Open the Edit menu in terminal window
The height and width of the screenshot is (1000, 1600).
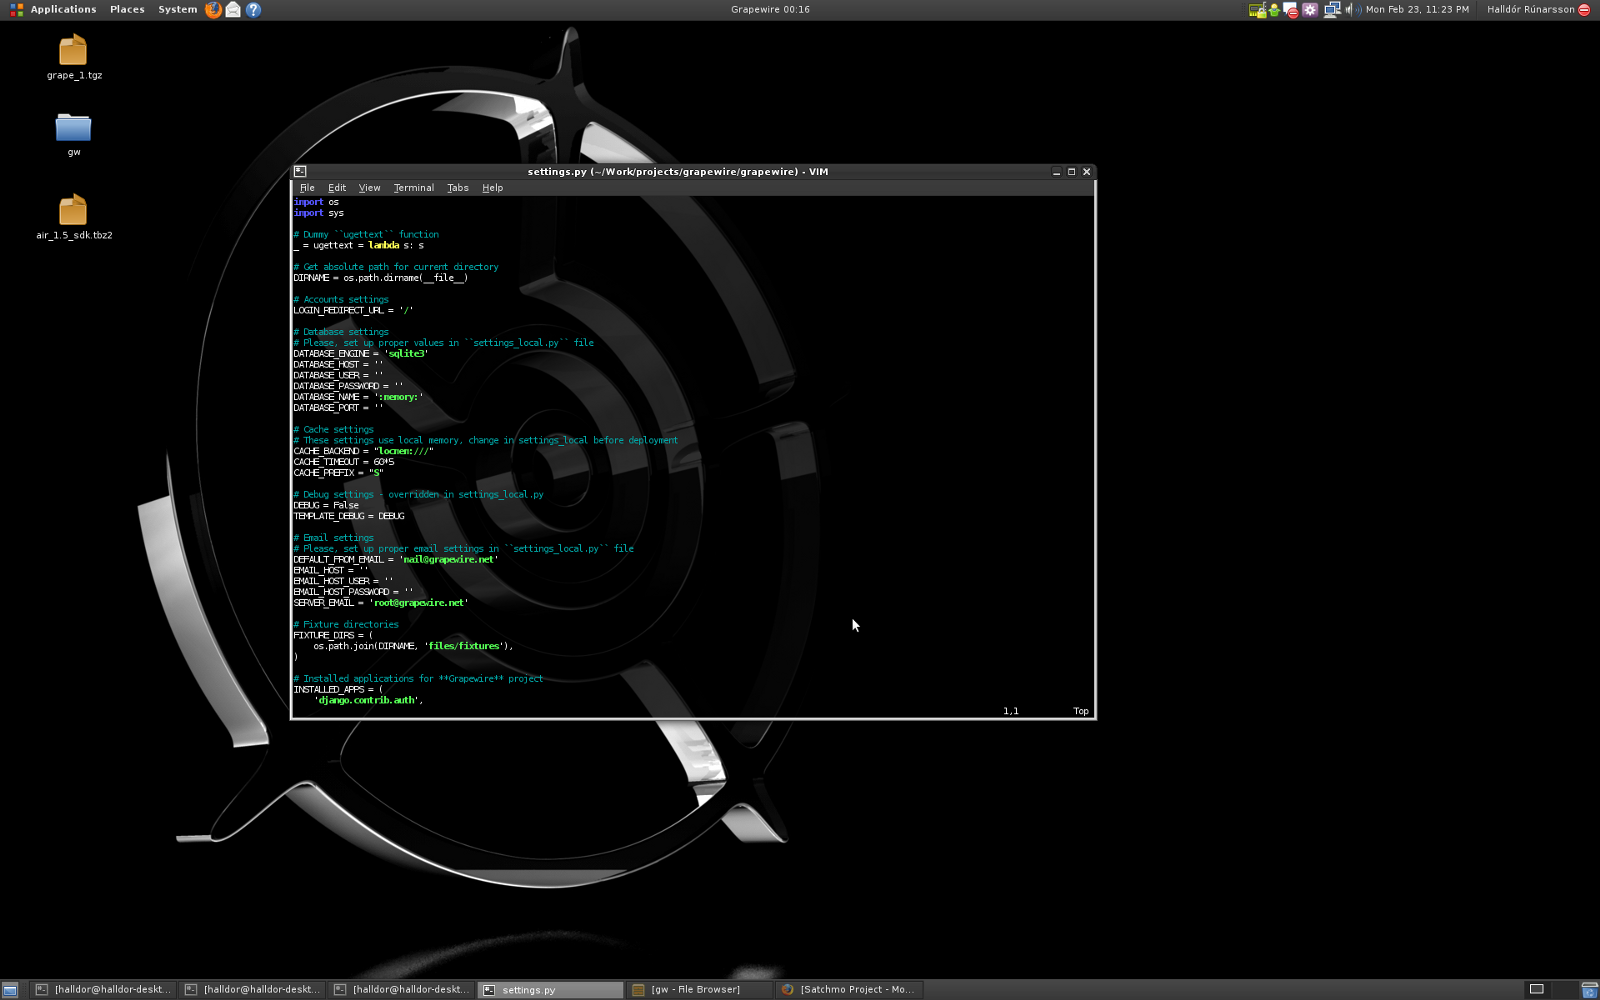(337, 188)
